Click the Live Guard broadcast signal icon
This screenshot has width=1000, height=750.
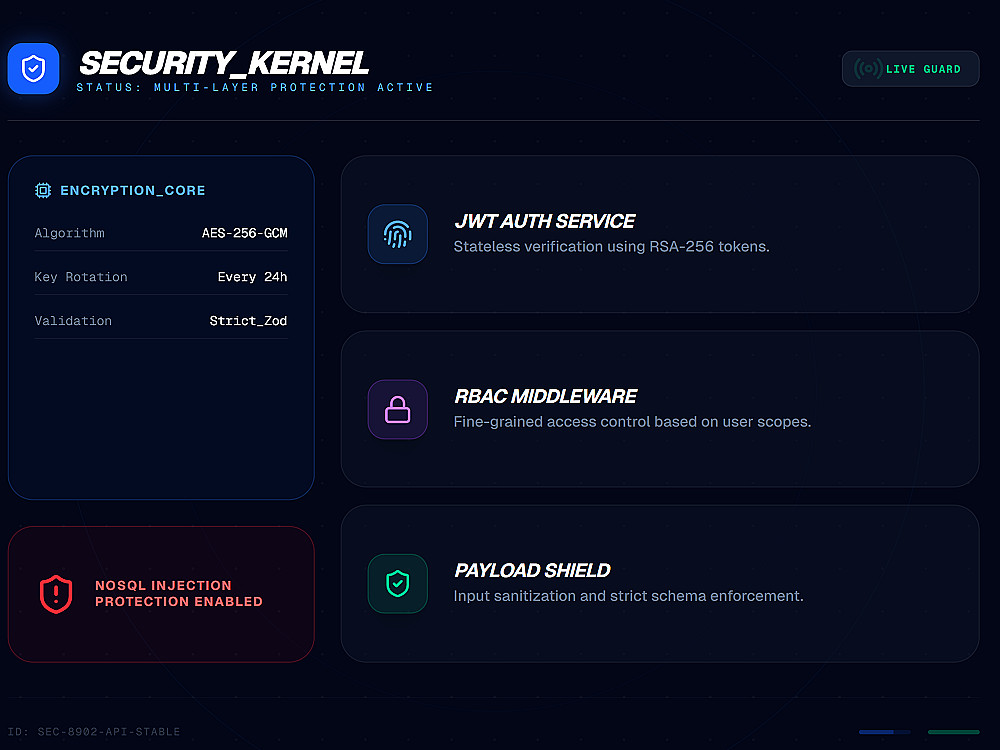pyautogui.click(x=868, y=69)
